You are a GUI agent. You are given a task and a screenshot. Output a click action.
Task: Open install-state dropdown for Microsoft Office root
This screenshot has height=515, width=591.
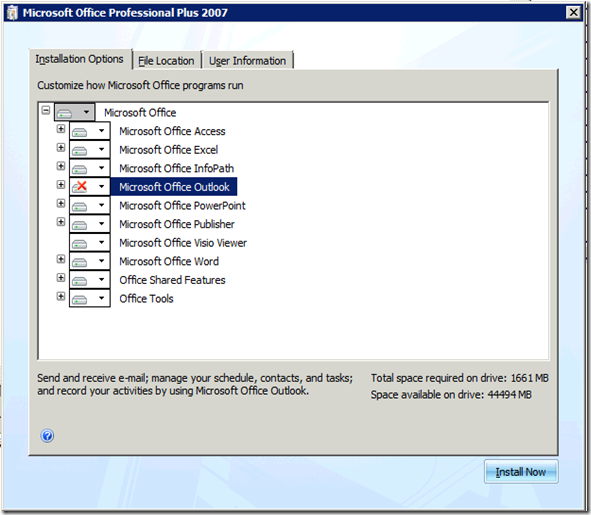[x=75, y=112]
